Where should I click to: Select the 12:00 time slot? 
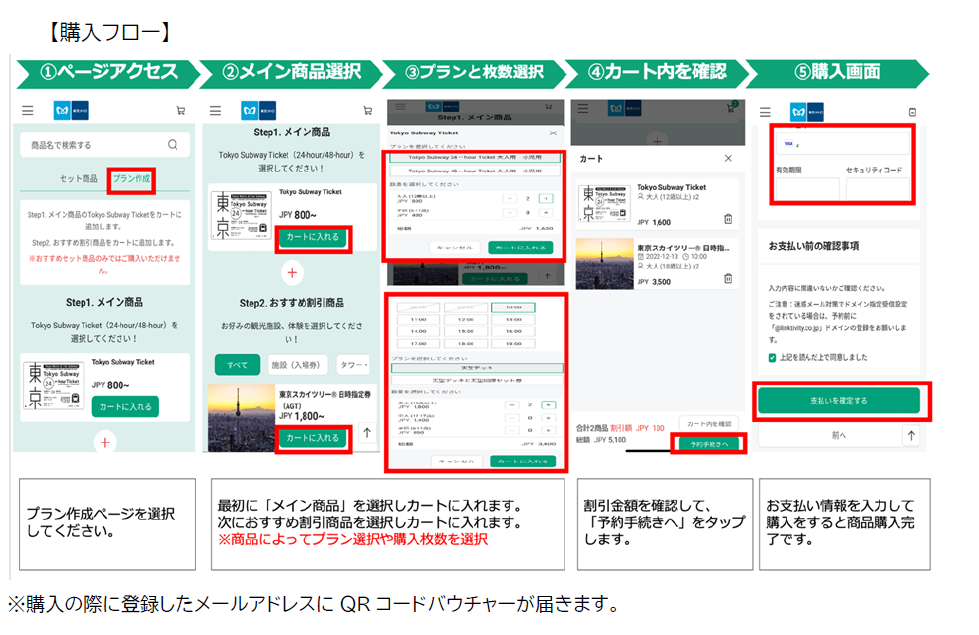pyautogui.click(x=466, y=320)
